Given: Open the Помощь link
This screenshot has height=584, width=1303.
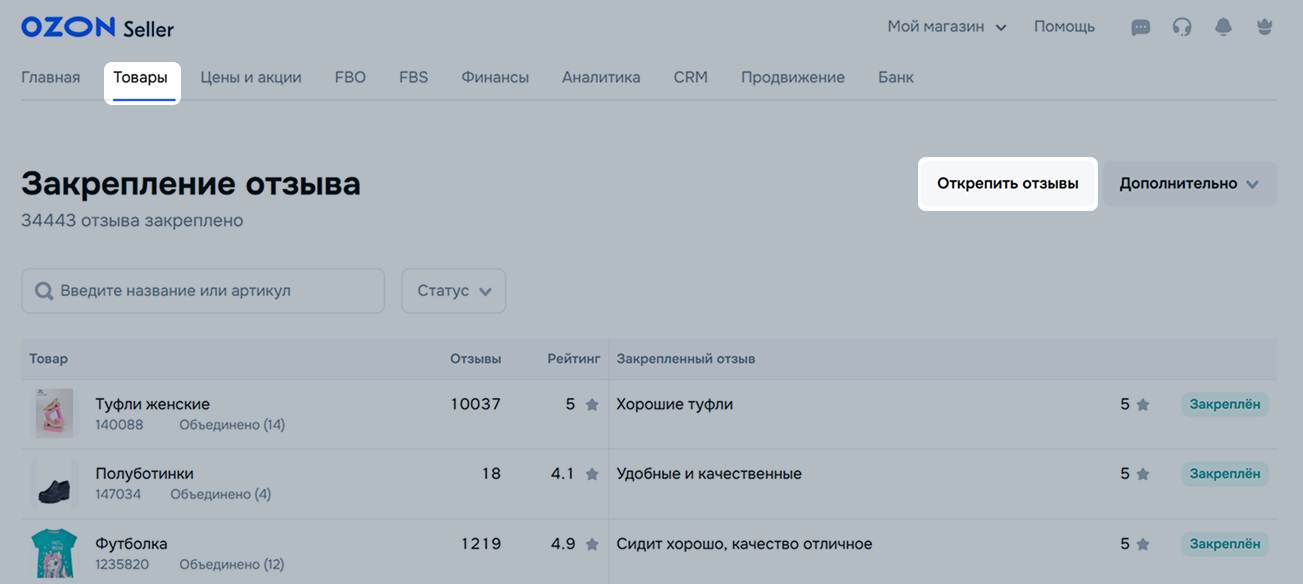Looking at the screenshot, I should pyautogui.click(x=1064, y=27).
